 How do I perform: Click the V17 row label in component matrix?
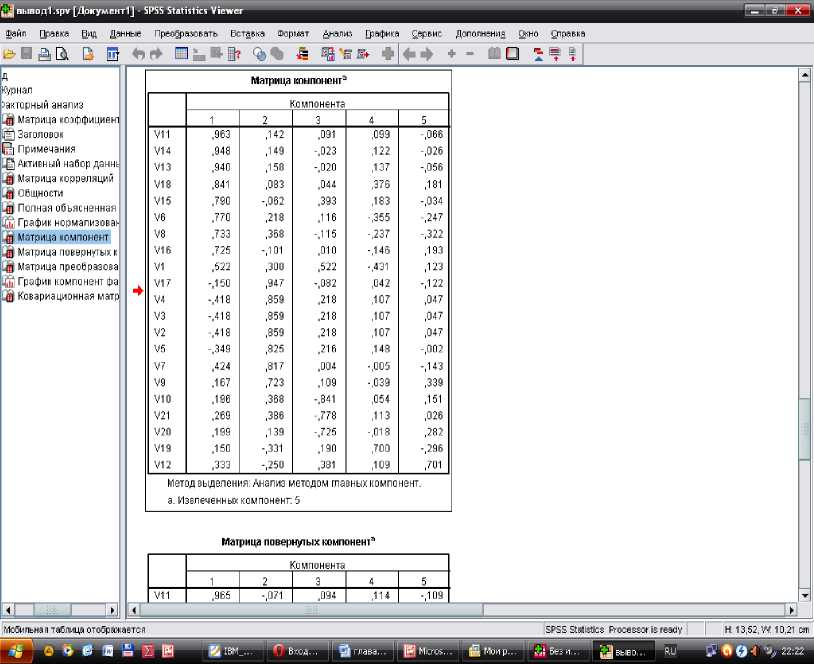(x=163, y=283)
